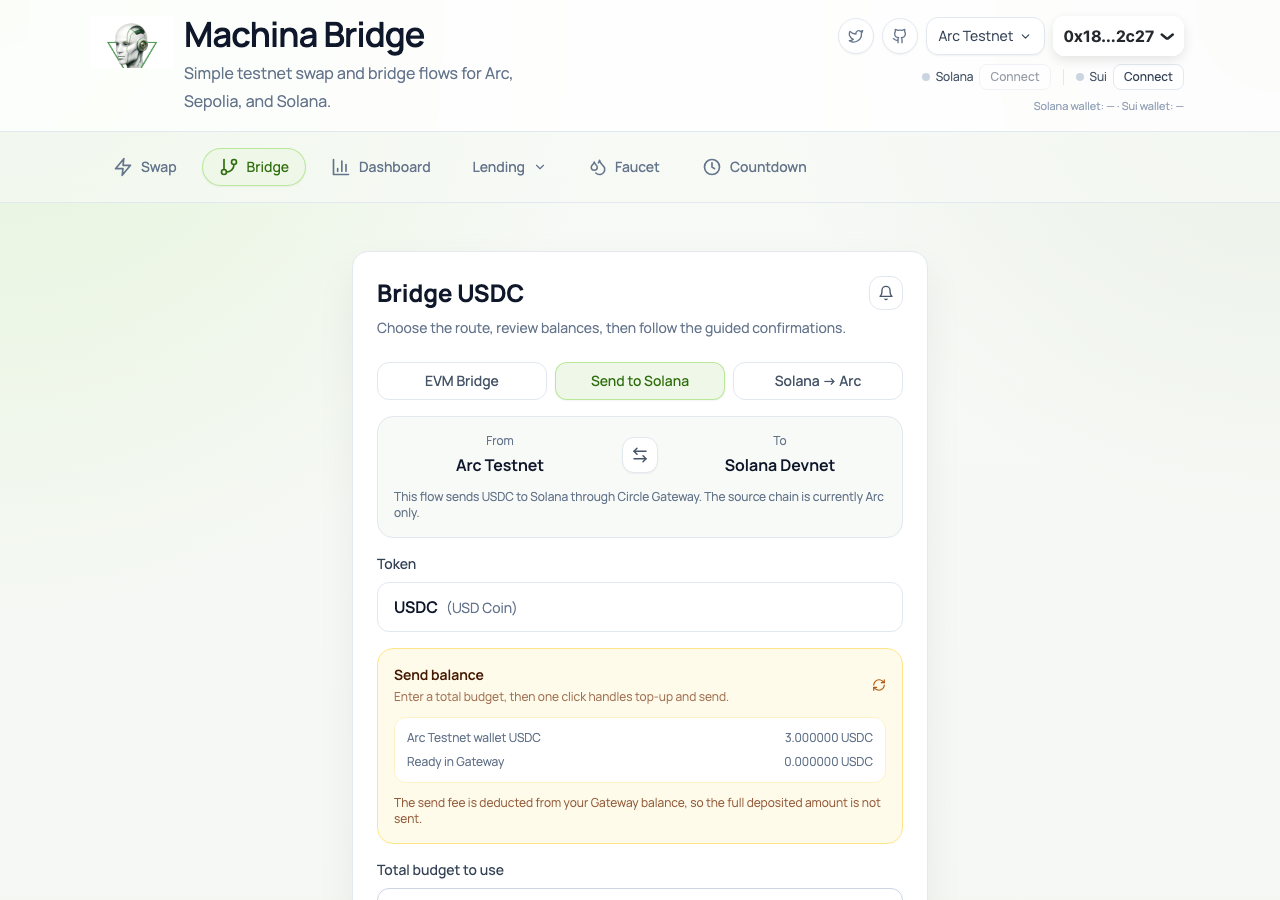1280x900 pixels.
Task: Click the Solana wallet / Sui wallet status text
Action: (x=1109, y=106)
